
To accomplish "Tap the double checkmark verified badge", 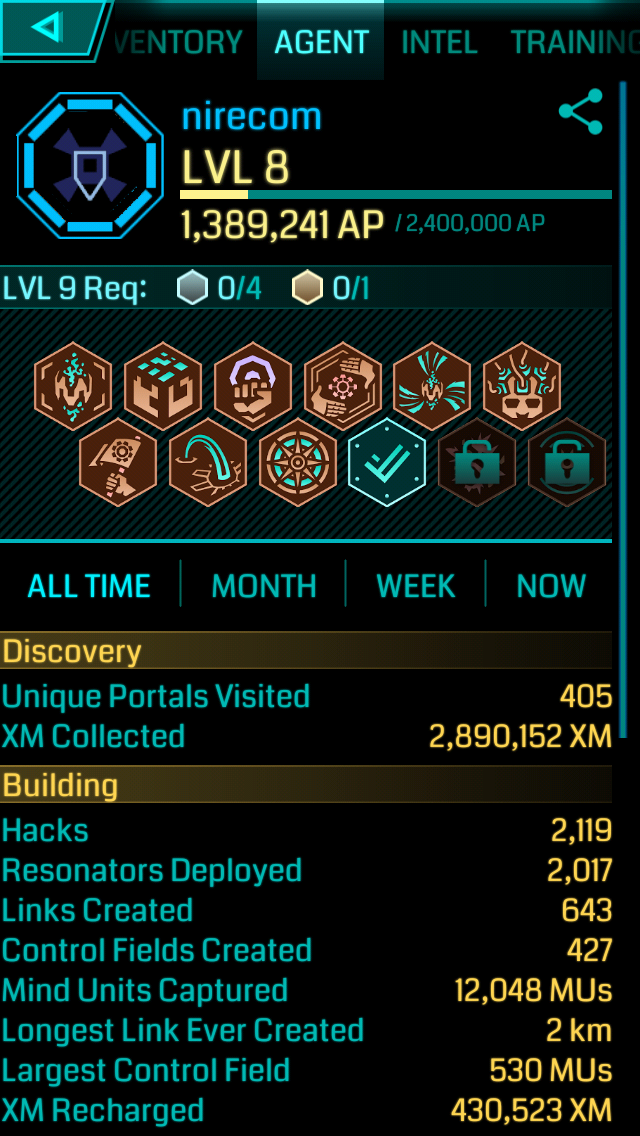I will tap(387, 462).
